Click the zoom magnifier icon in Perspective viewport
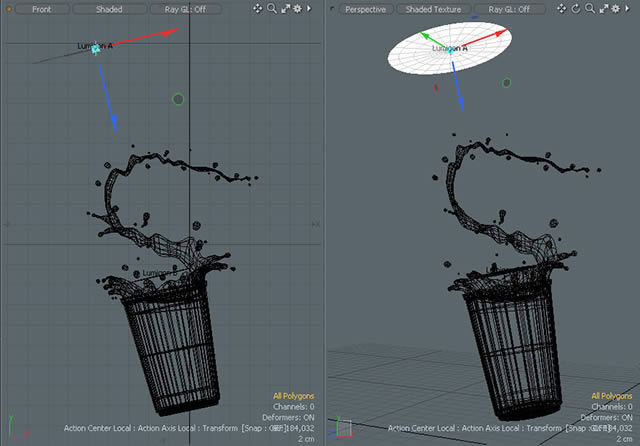 (x=590, y=8)
